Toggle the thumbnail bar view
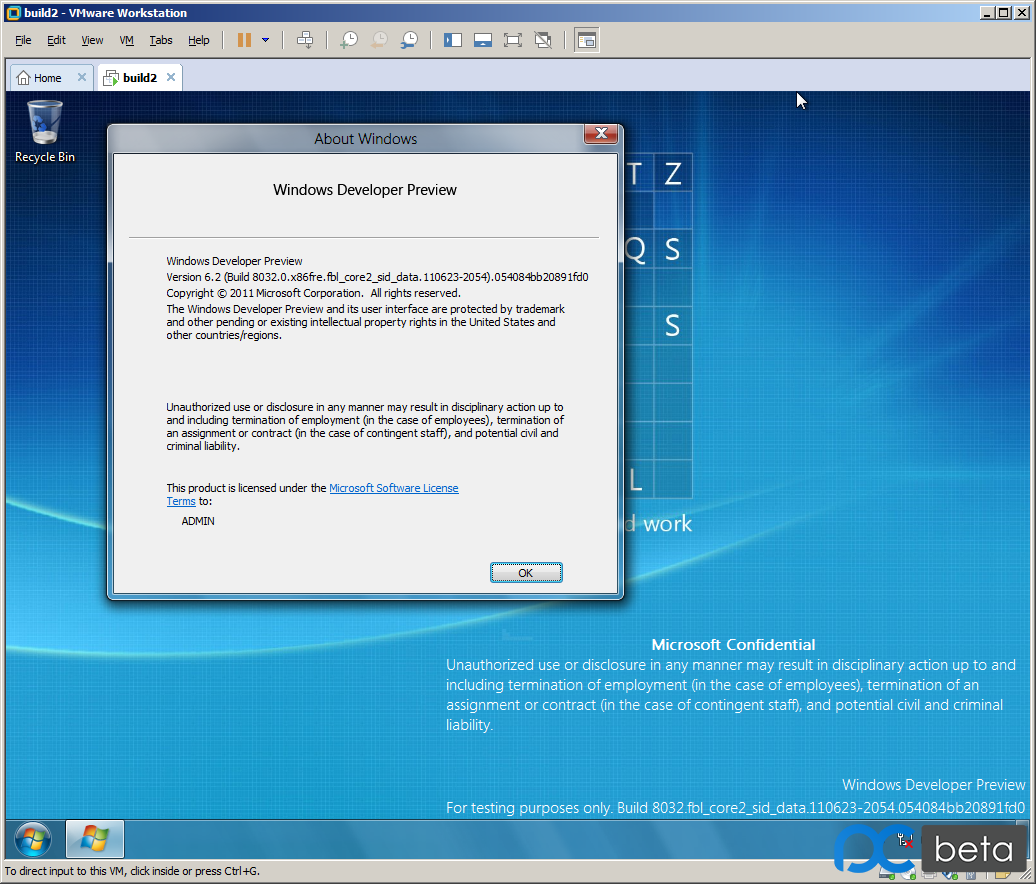The width and height of the screenshot is (1036, 884). [483, 40]
